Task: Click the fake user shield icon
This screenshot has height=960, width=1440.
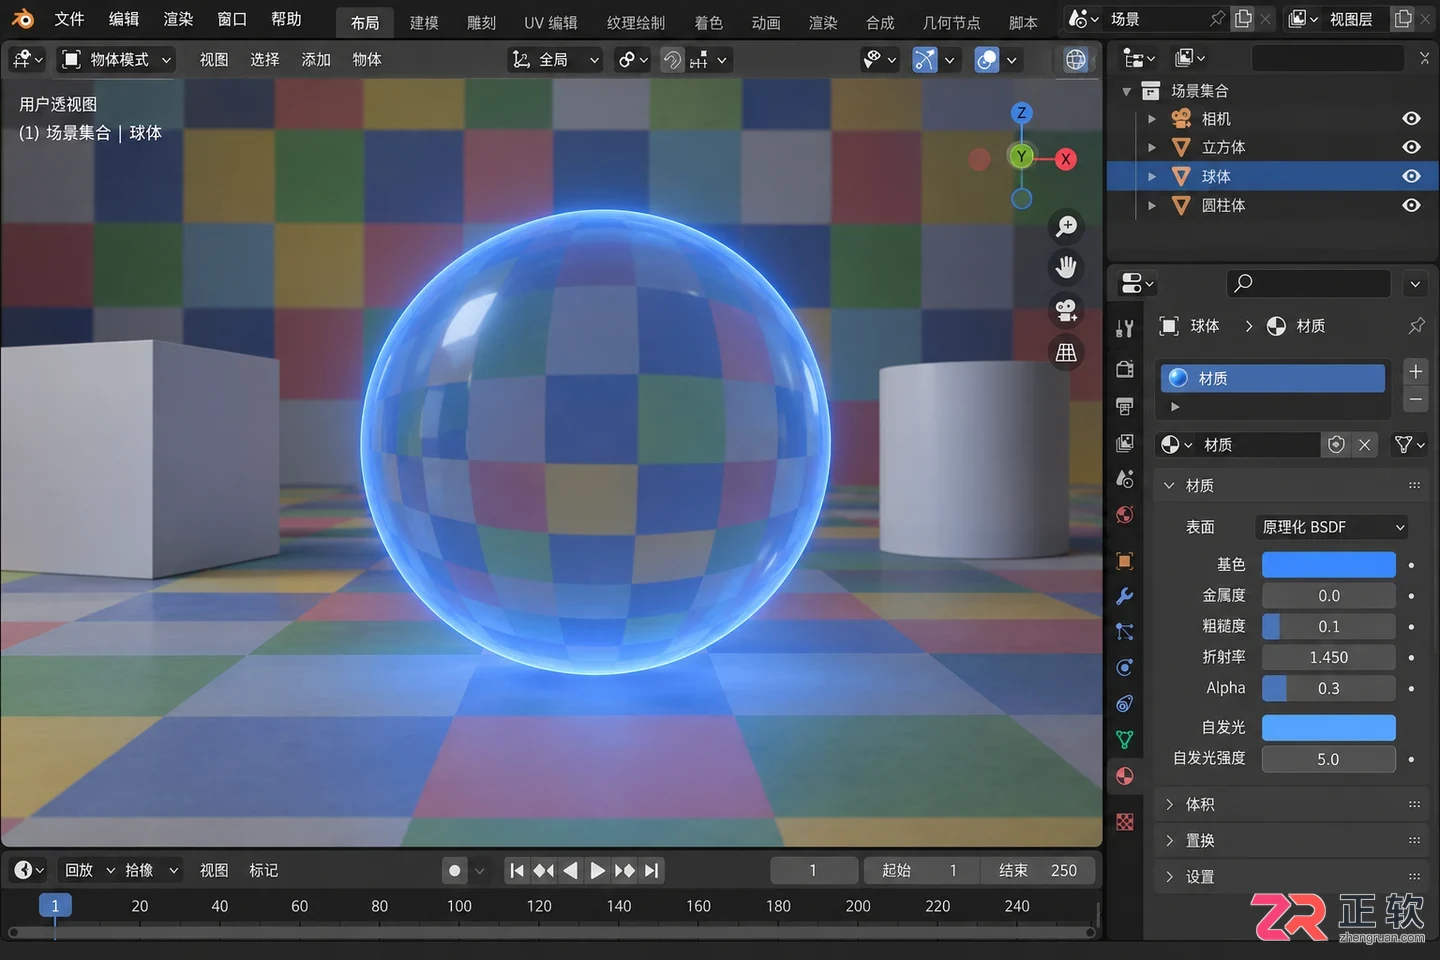Action: [1336, 445]
